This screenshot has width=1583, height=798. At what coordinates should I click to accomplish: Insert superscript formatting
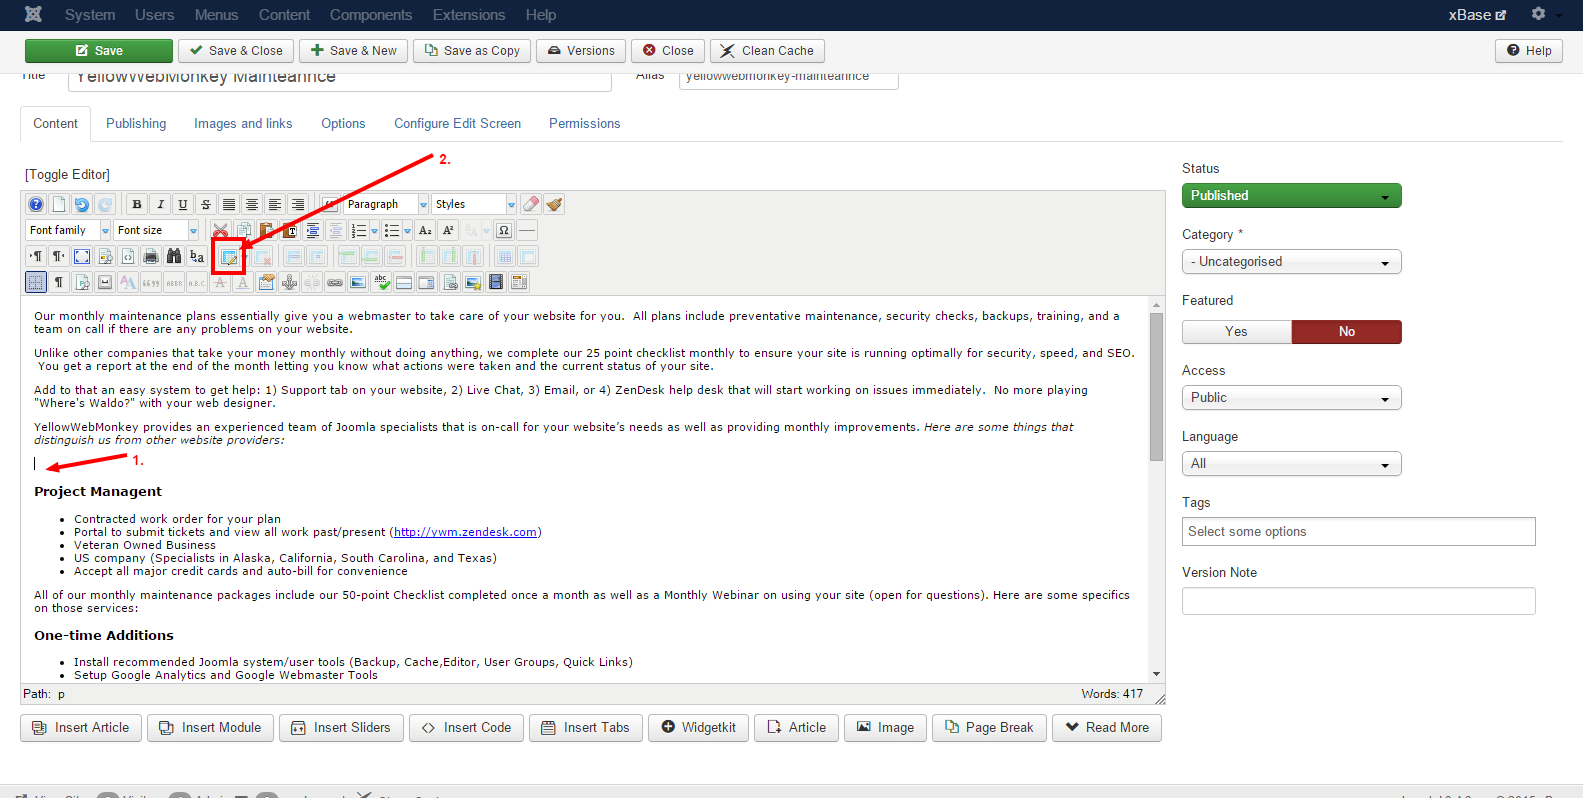click(448, 230)
